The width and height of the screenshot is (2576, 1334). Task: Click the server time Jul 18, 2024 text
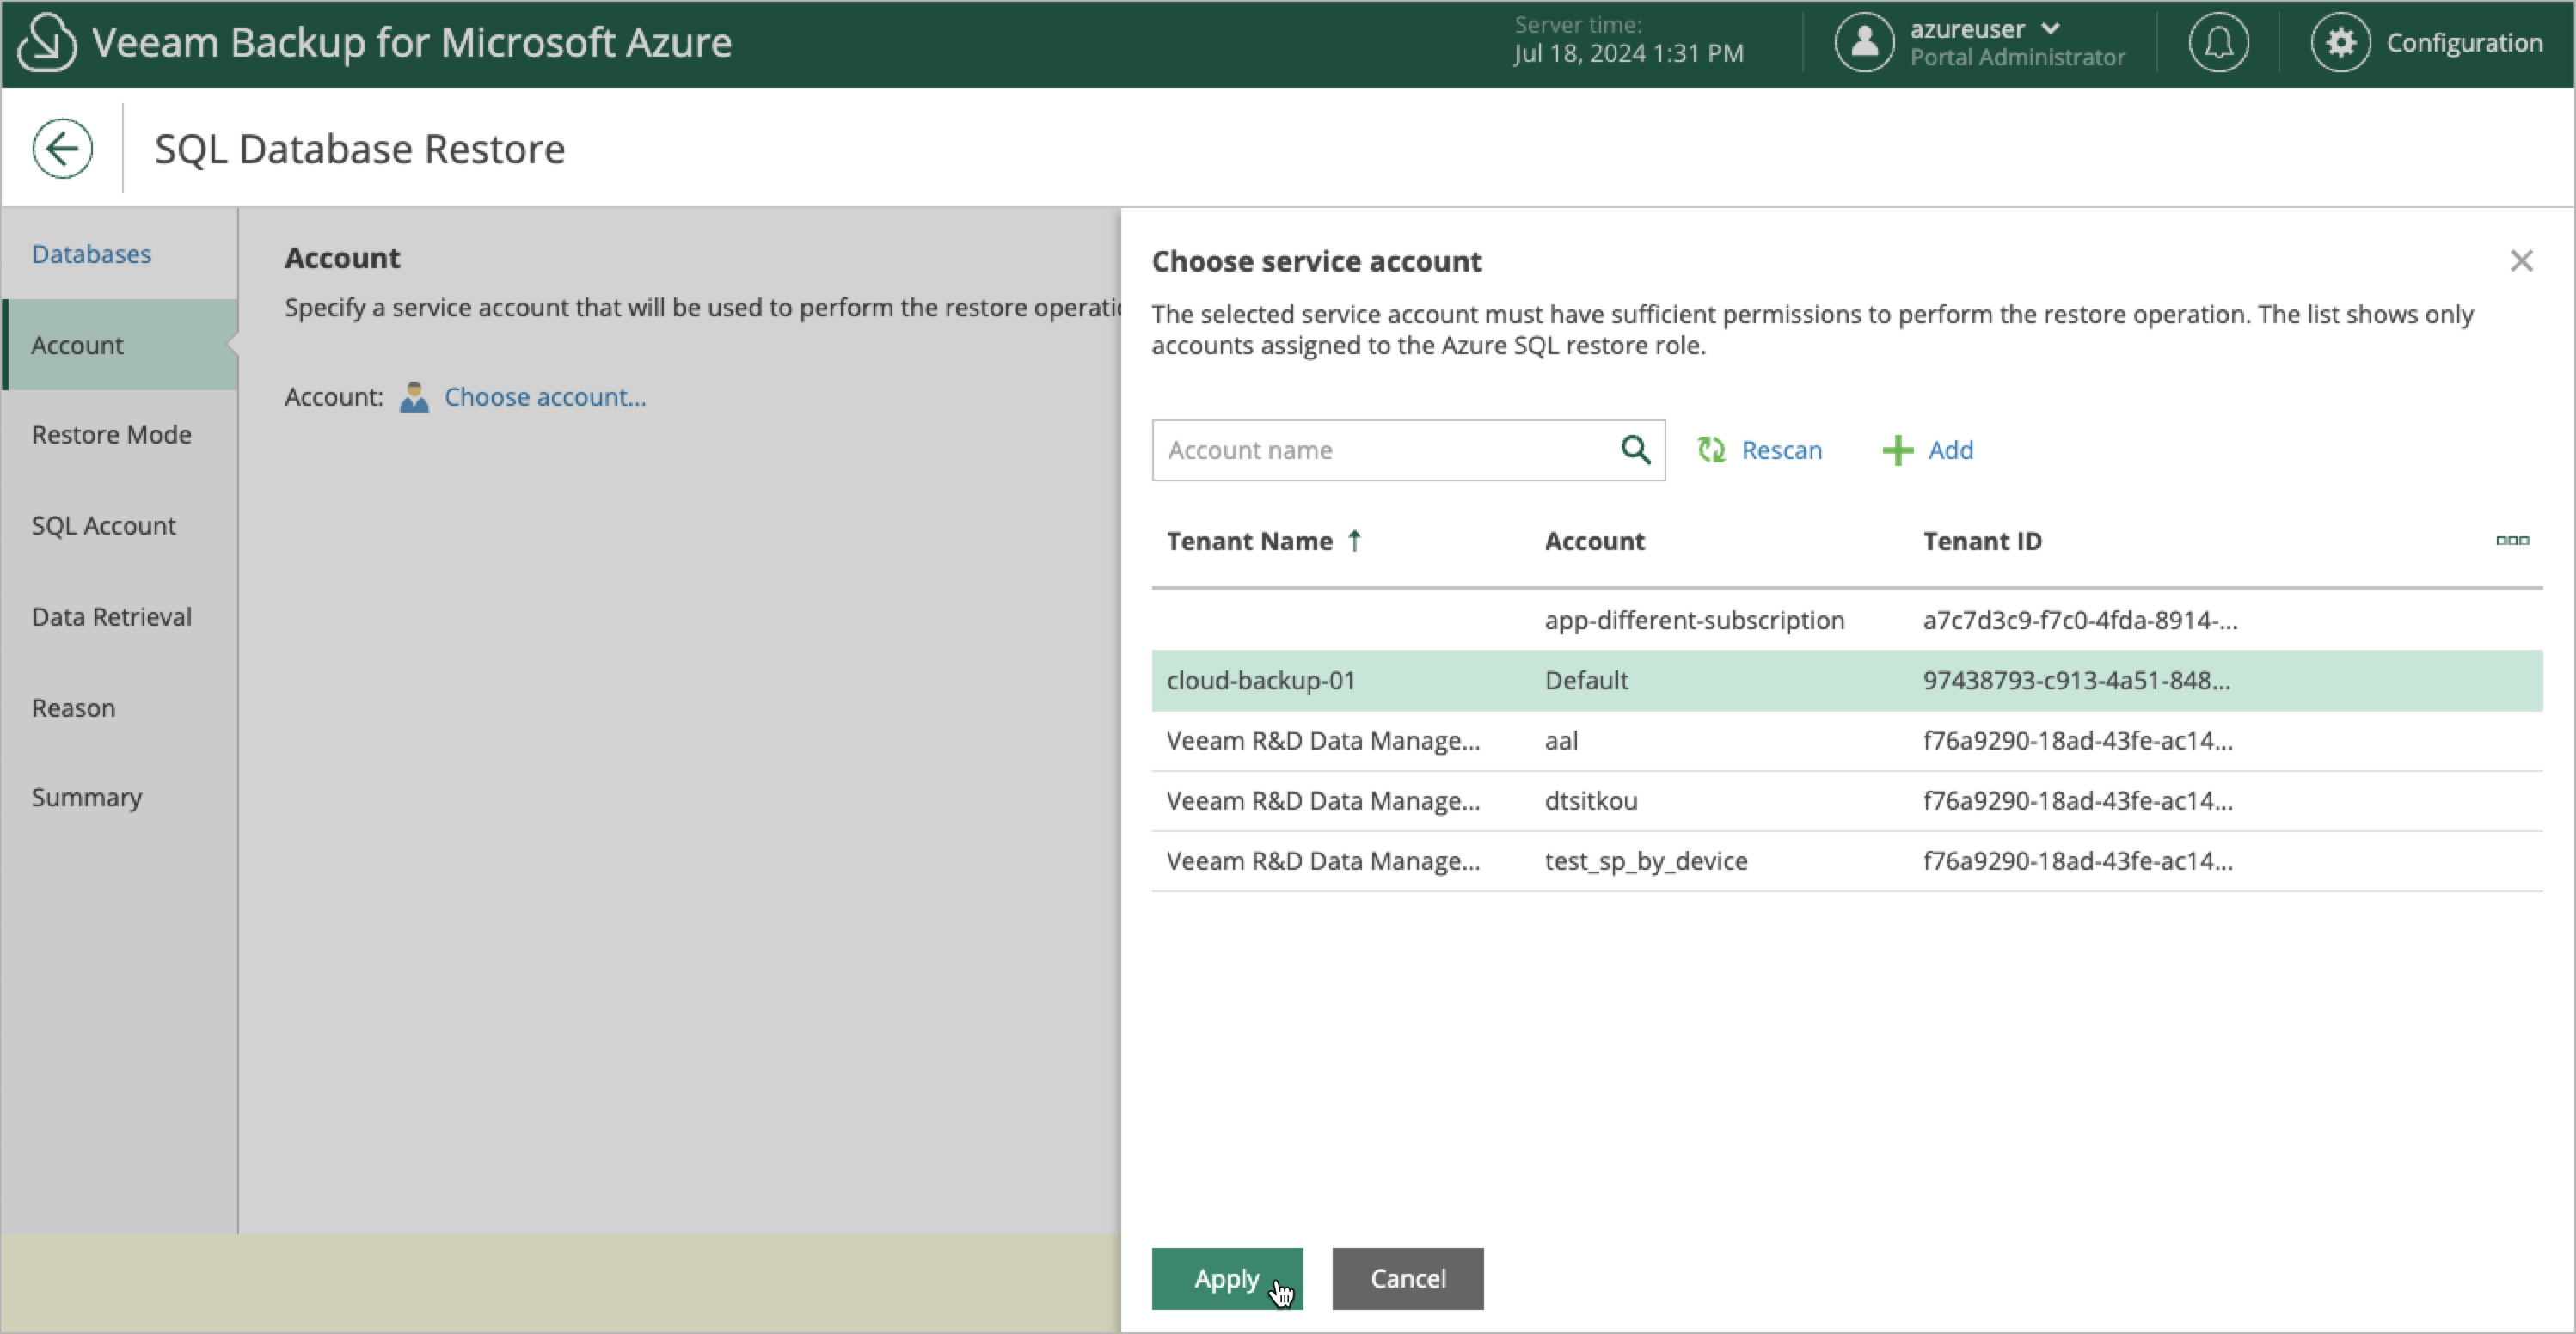click(1628, 53)
